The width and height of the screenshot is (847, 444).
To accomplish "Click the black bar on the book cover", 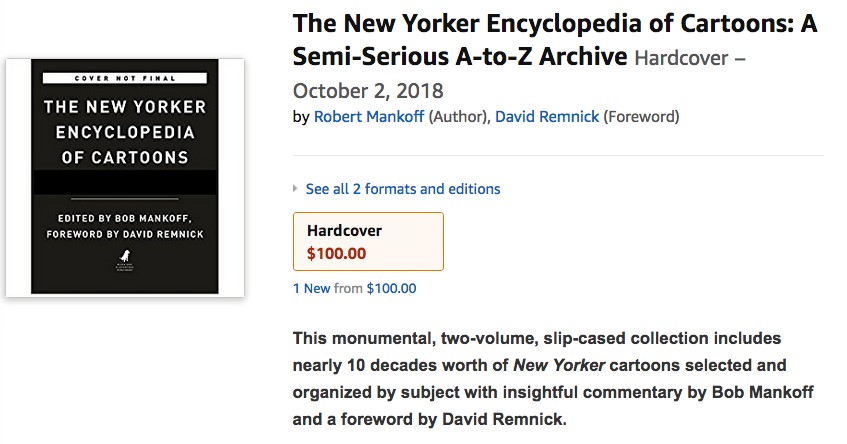I will [x=124, y=183].
